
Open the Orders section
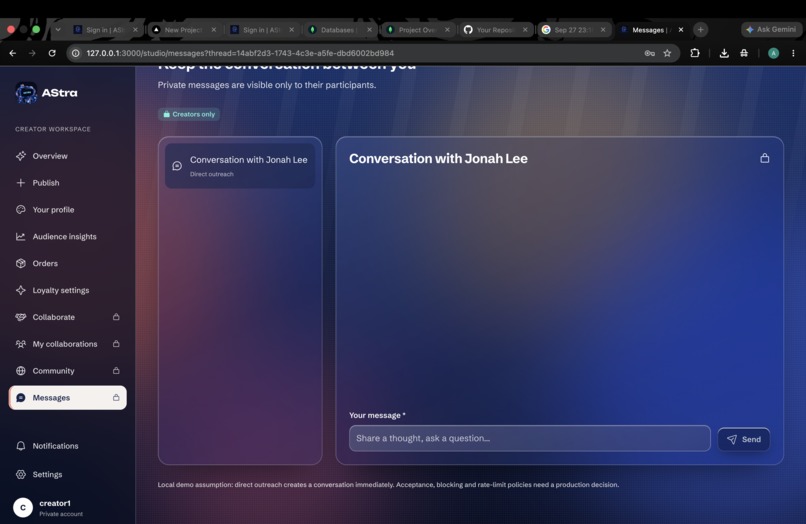pos(45,263)
